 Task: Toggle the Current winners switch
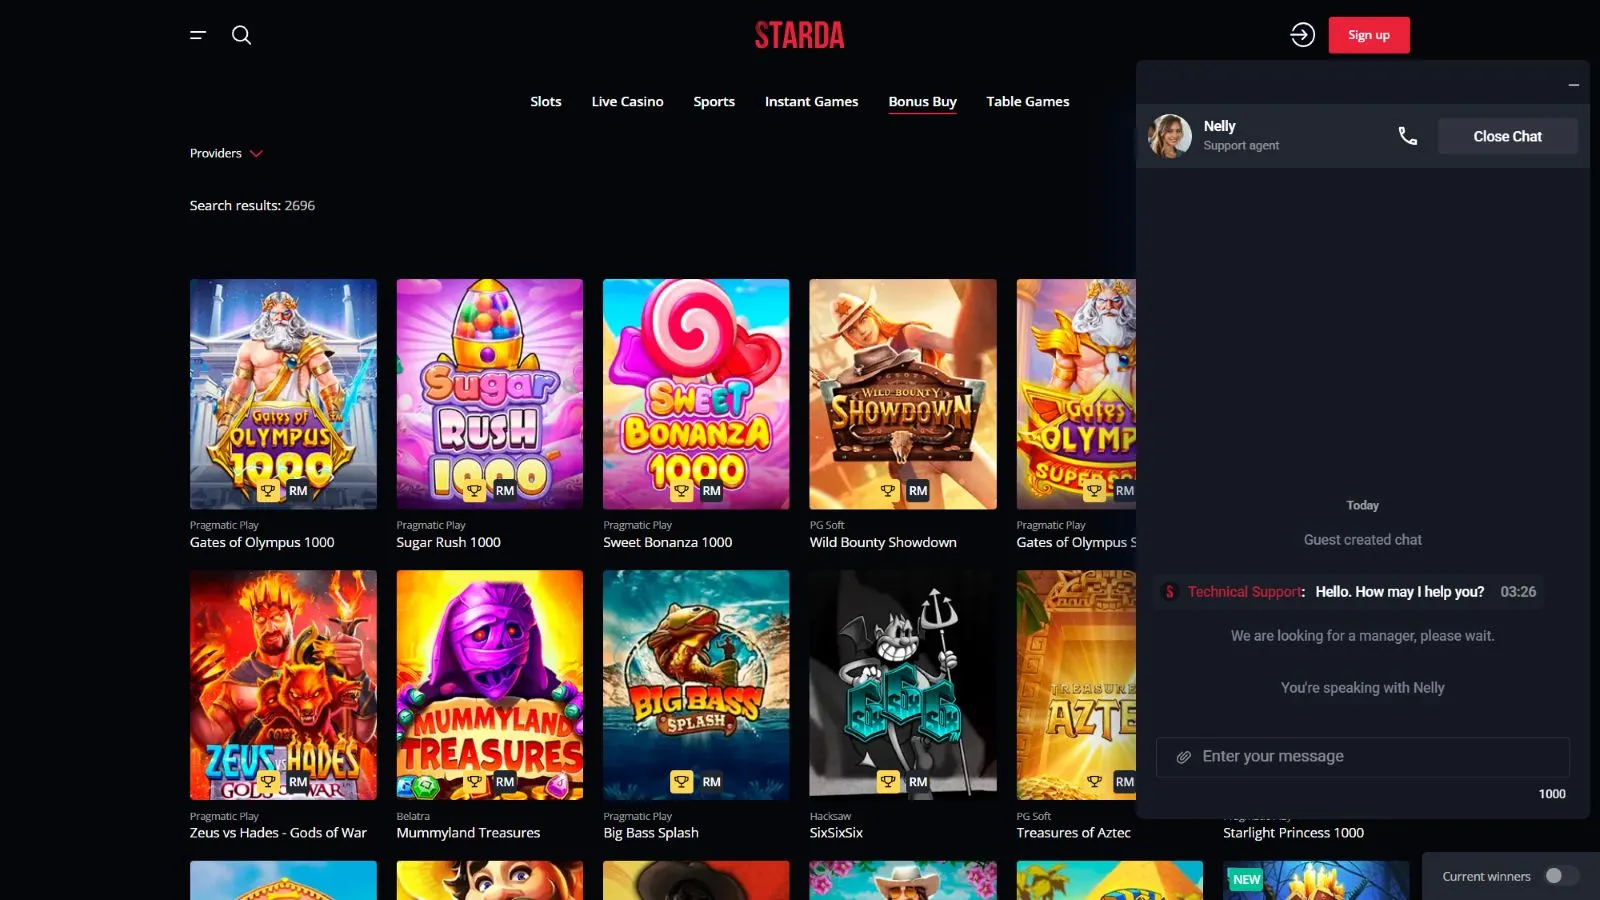click(1561, 876)
